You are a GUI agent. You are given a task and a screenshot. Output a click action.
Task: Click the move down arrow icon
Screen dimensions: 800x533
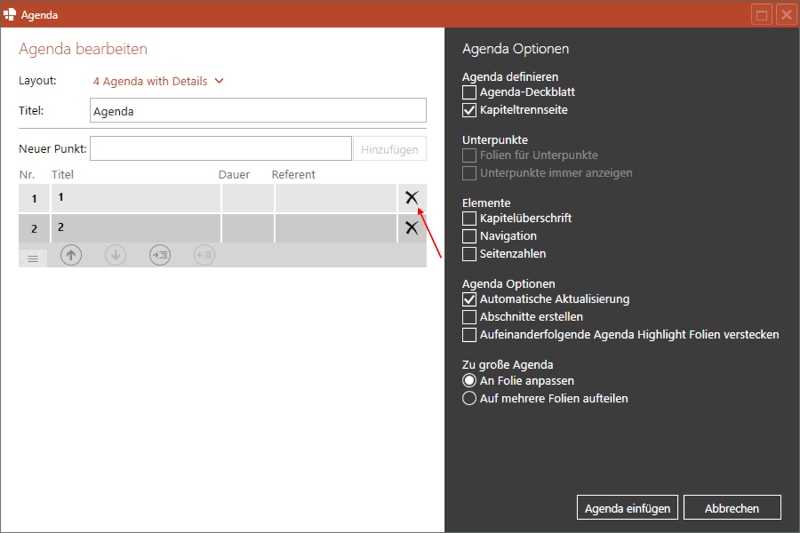pos(115,255)
